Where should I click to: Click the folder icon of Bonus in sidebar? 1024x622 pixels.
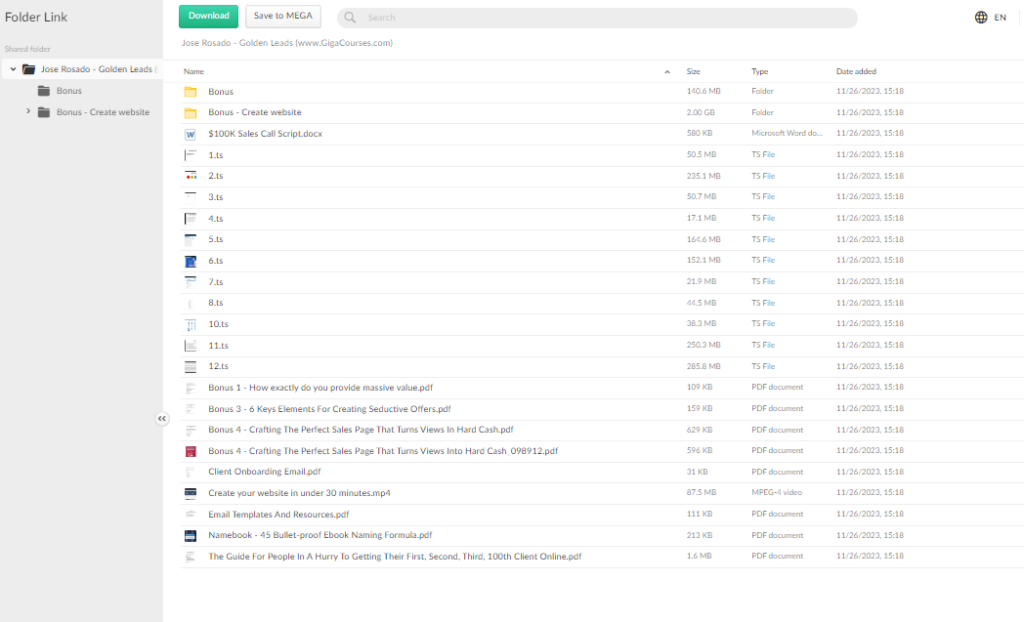[x=44, y=91]
